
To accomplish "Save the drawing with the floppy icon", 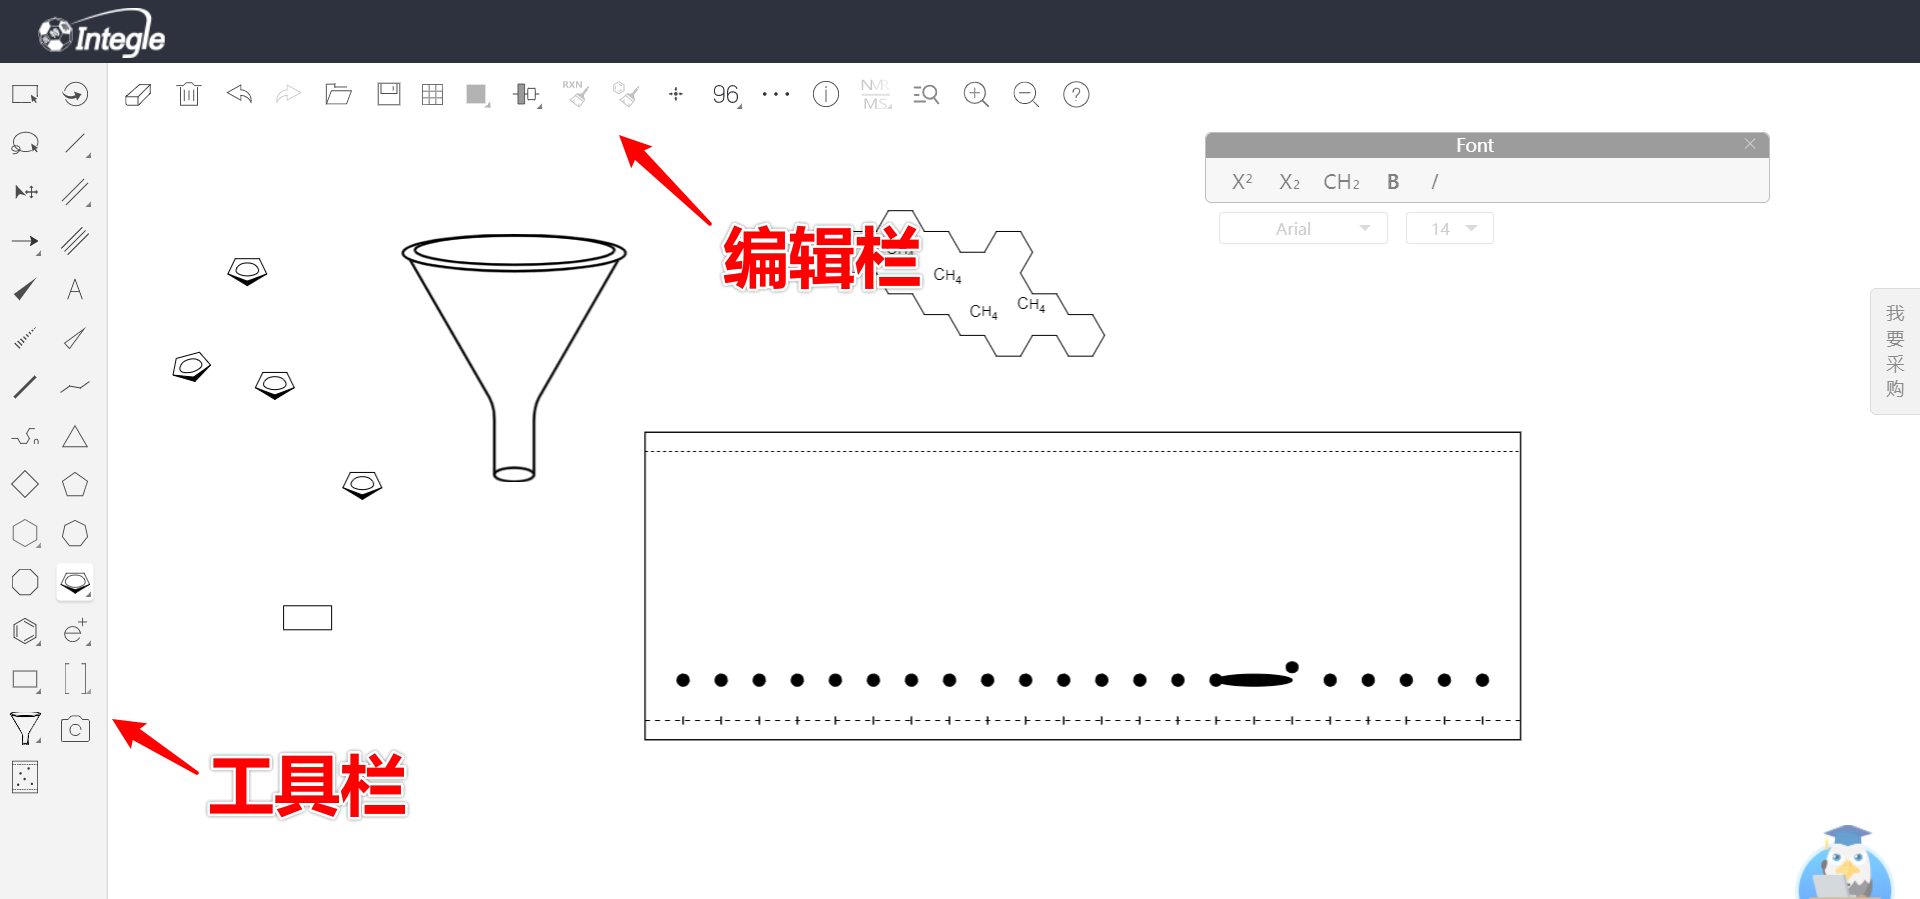I will tap(389, 94).
